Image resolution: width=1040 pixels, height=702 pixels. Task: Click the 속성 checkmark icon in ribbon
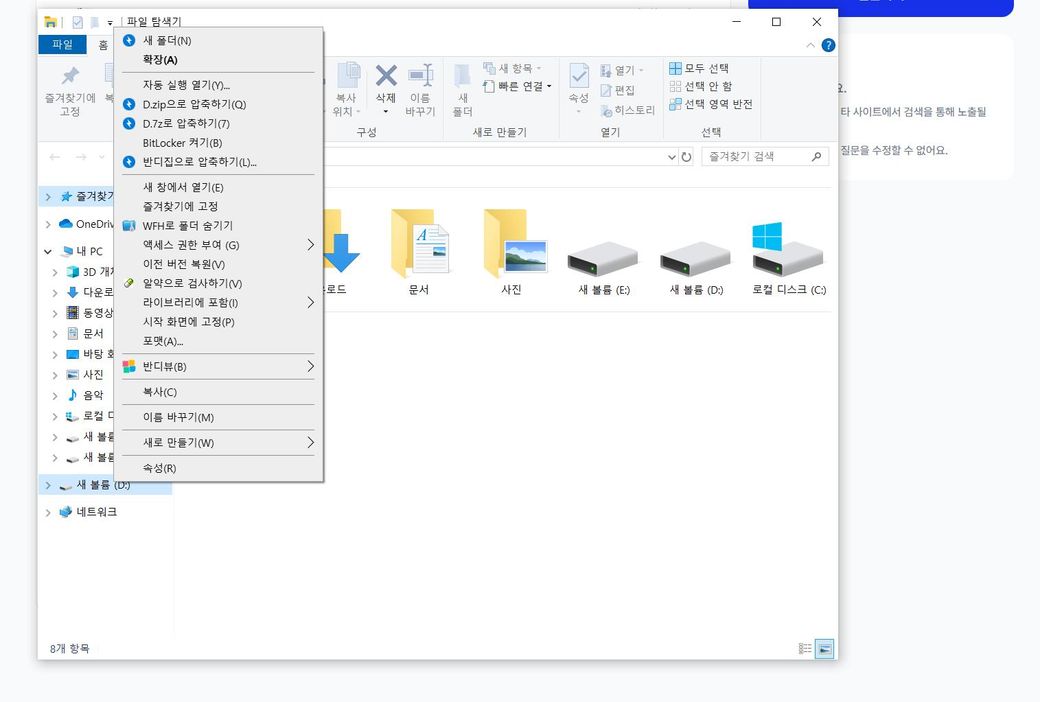pyautogui.click(x=578, y=76)
